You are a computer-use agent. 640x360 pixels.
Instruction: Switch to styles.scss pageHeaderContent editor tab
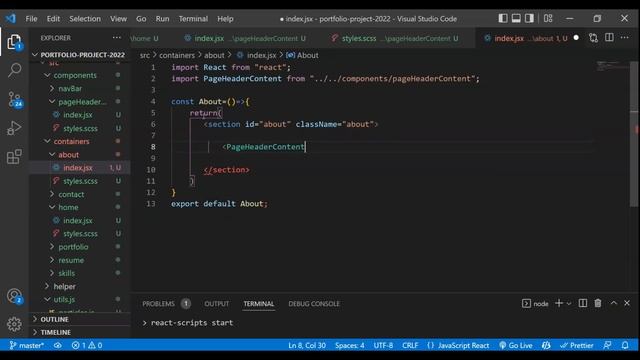click(394, 38)
